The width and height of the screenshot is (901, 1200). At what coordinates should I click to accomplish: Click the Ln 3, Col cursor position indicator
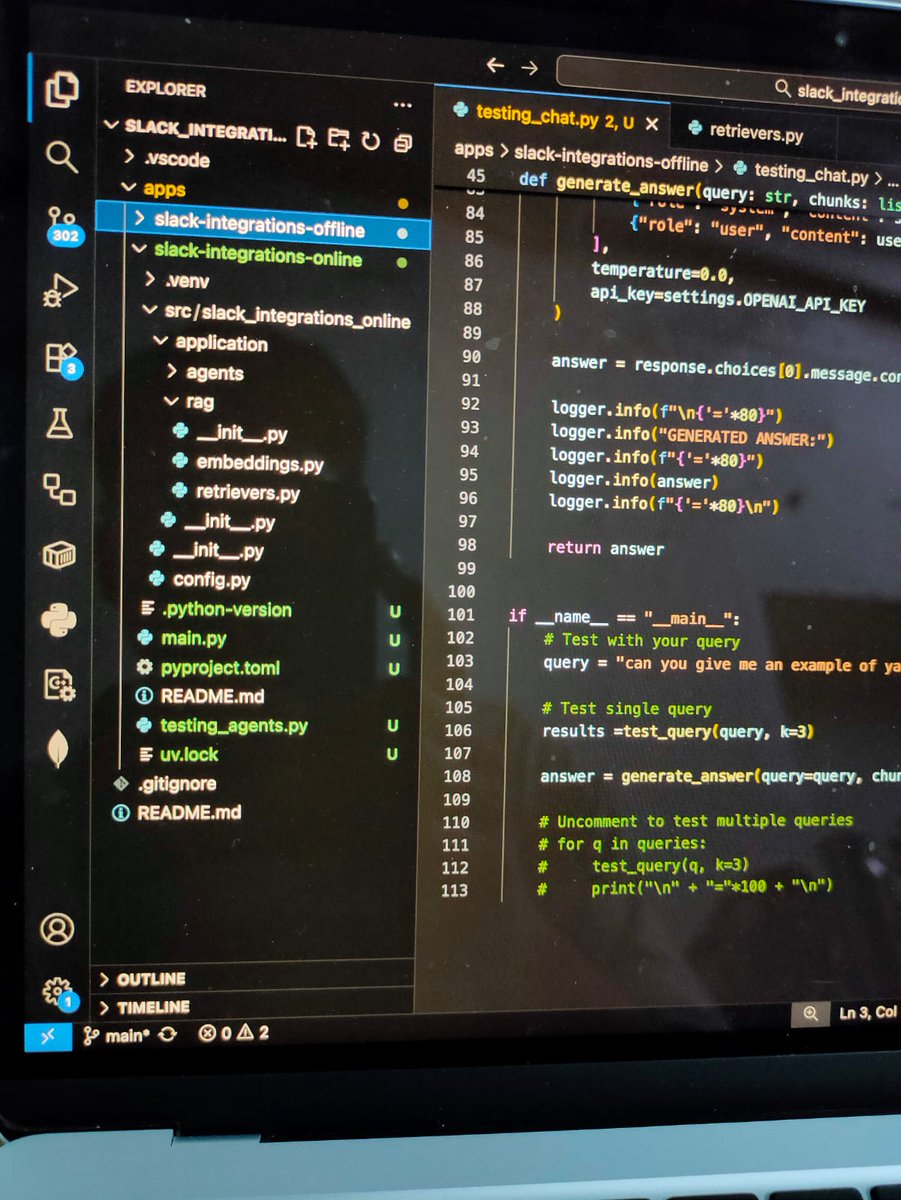coord(867,1013)
